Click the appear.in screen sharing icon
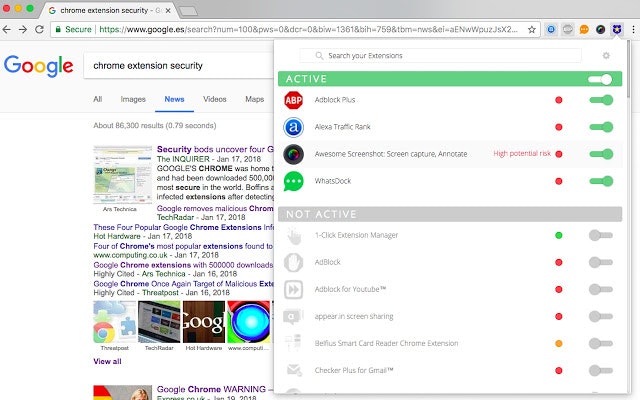 (x=293, y=316)
